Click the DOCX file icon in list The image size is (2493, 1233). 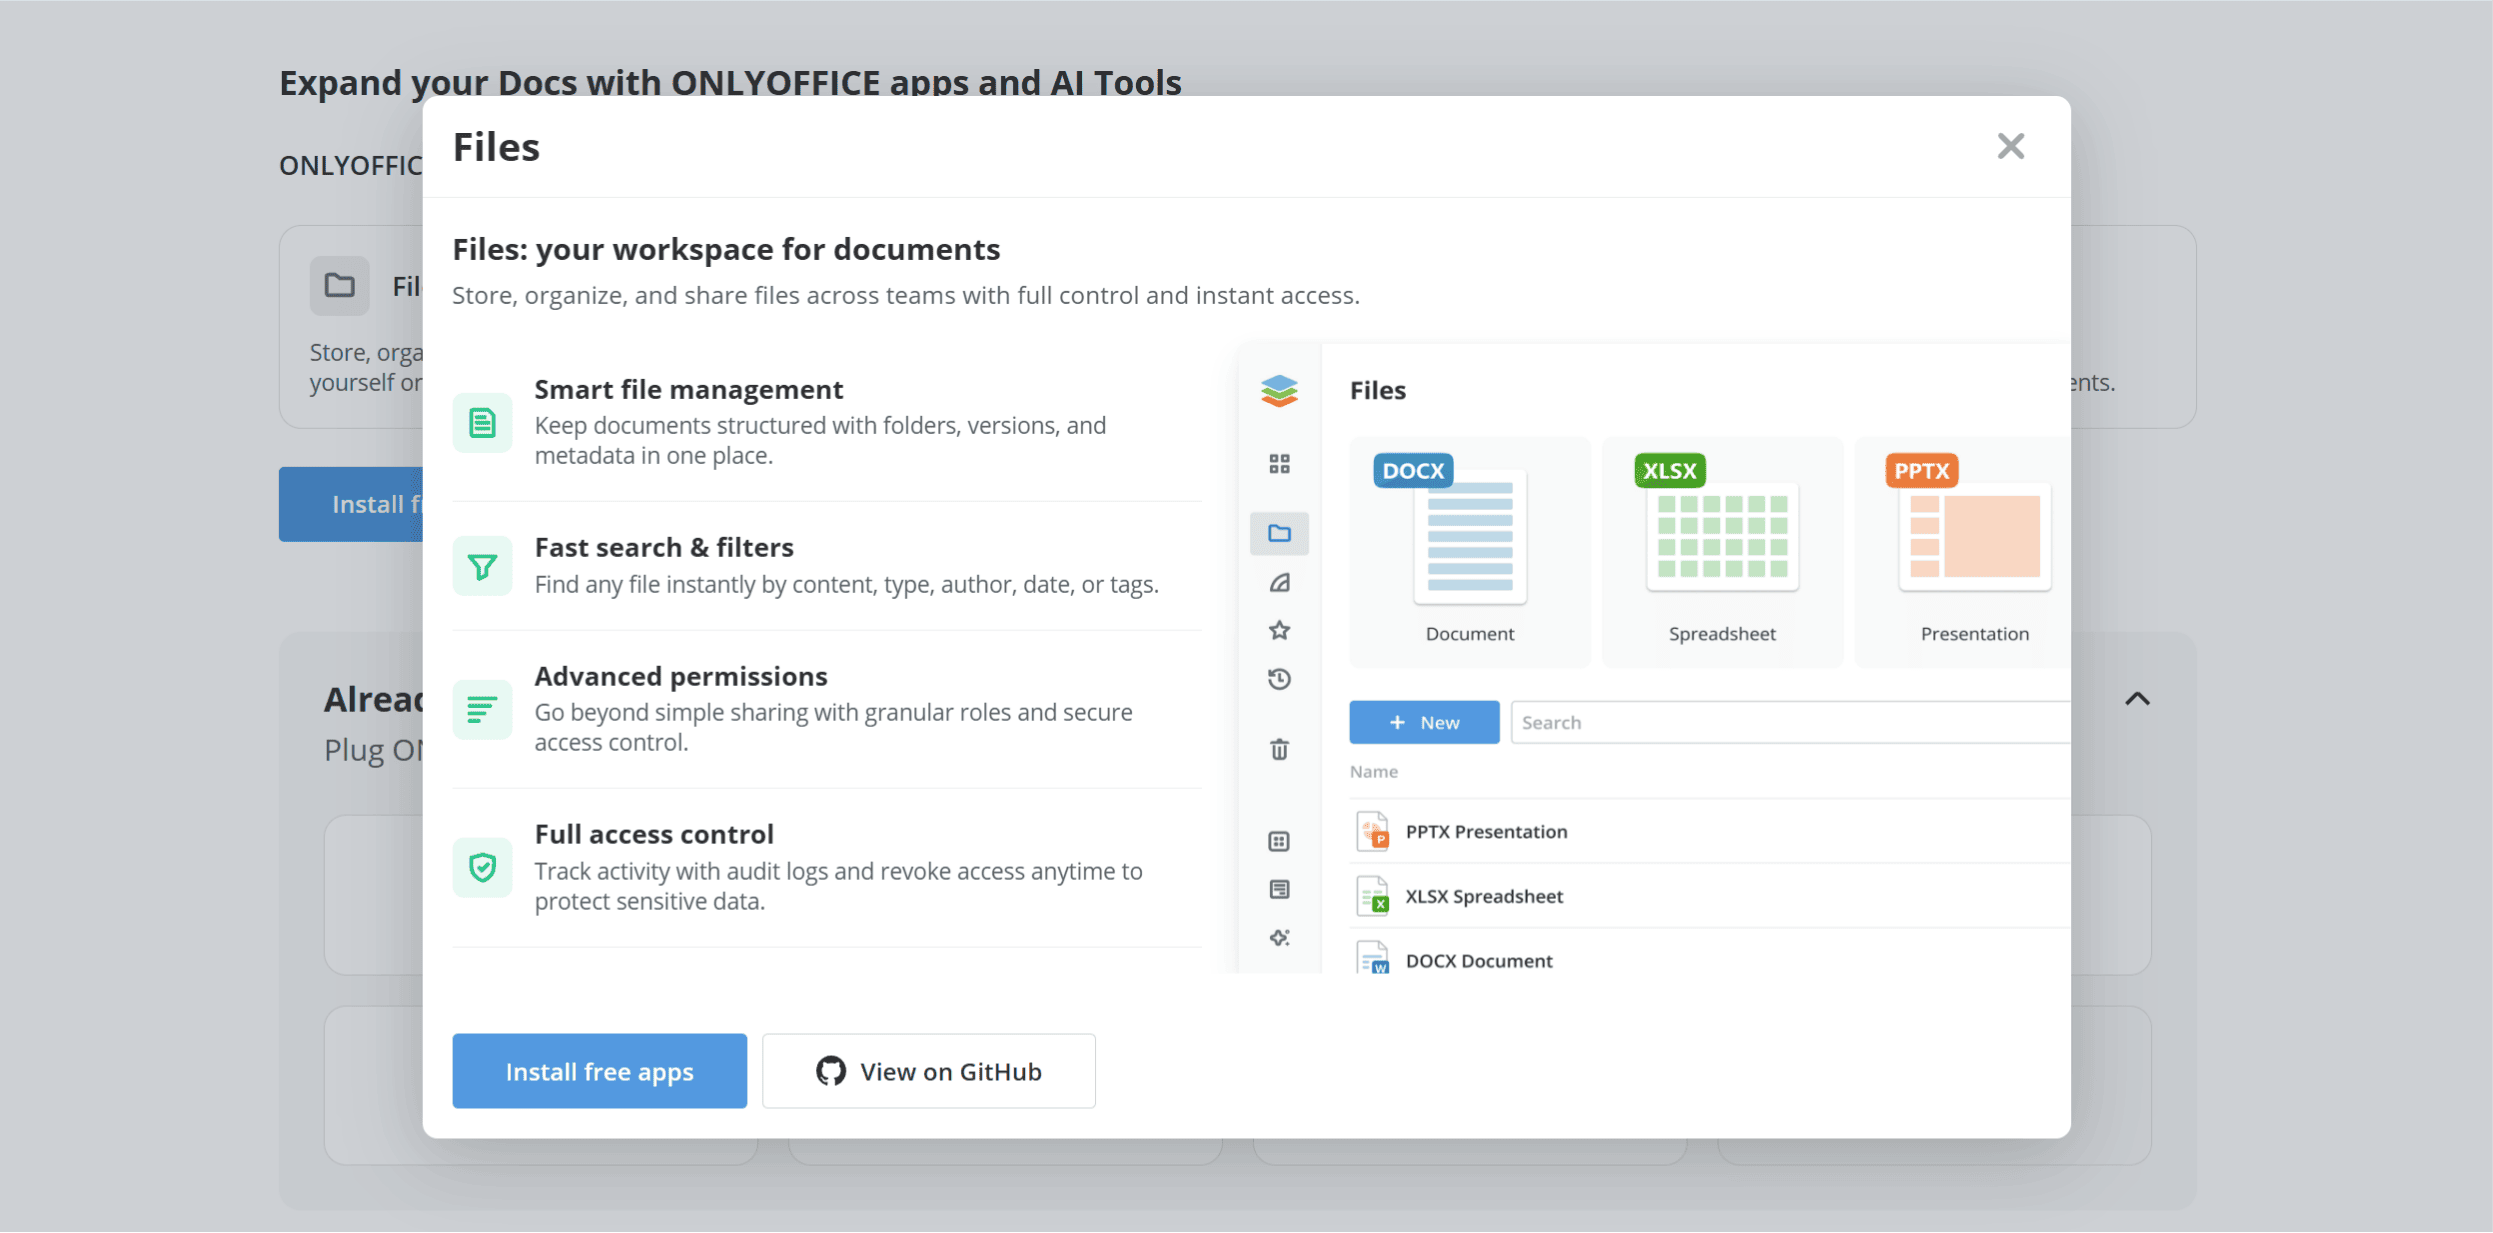tap(1373, 957)
